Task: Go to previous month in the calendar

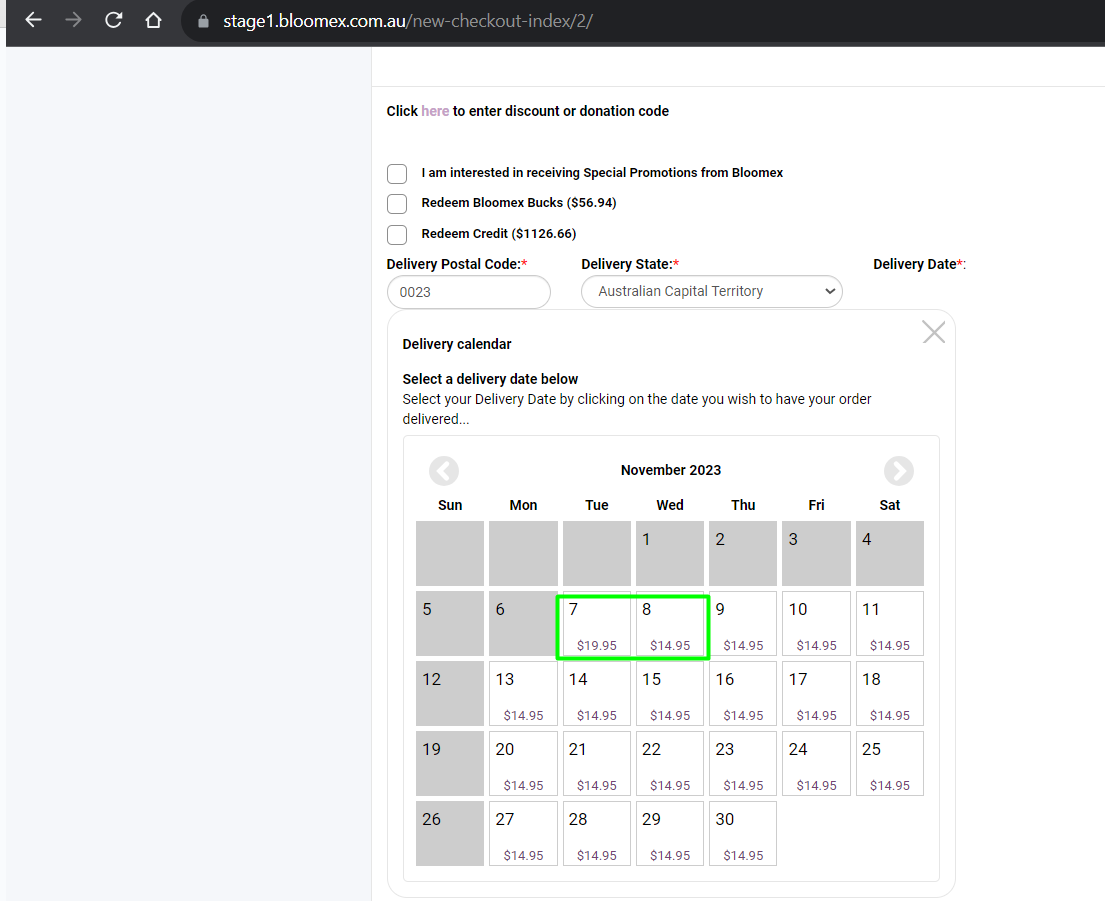Action: pos(444,471)
